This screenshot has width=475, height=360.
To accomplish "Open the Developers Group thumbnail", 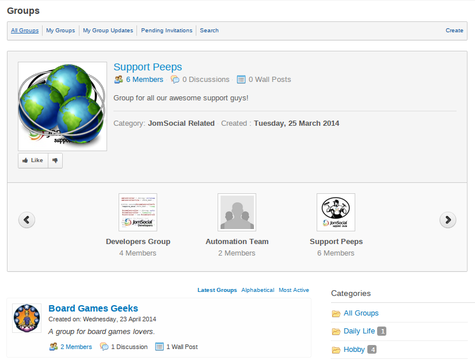I will pos(138,212).
